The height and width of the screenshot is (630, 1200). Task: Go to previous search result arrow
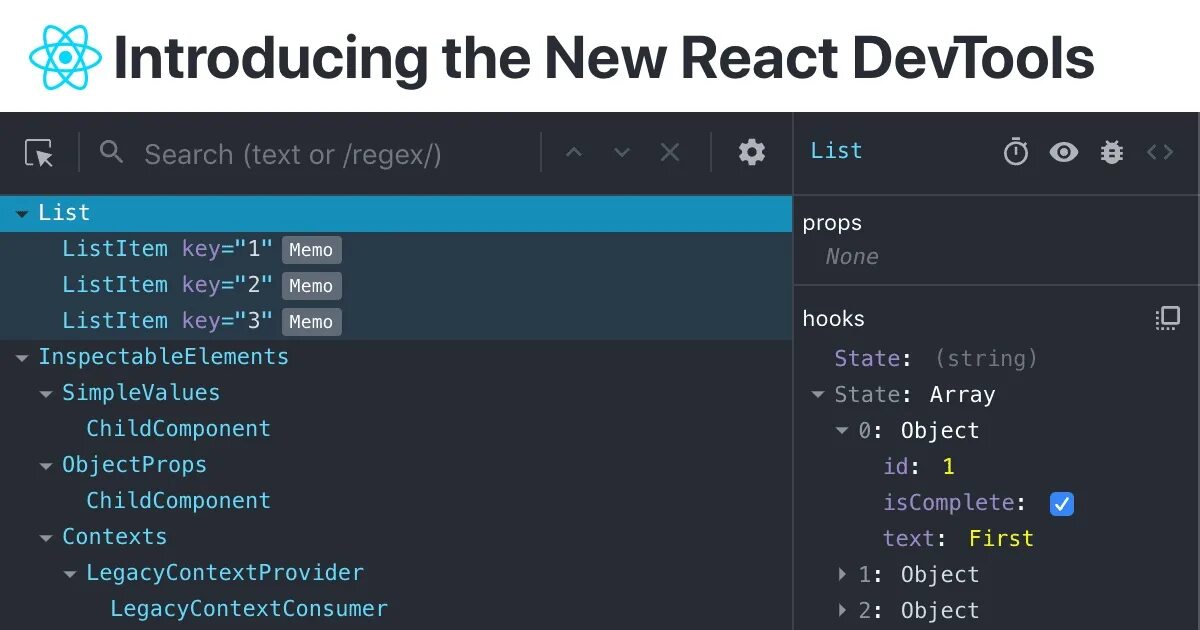[x=574, y=153]
